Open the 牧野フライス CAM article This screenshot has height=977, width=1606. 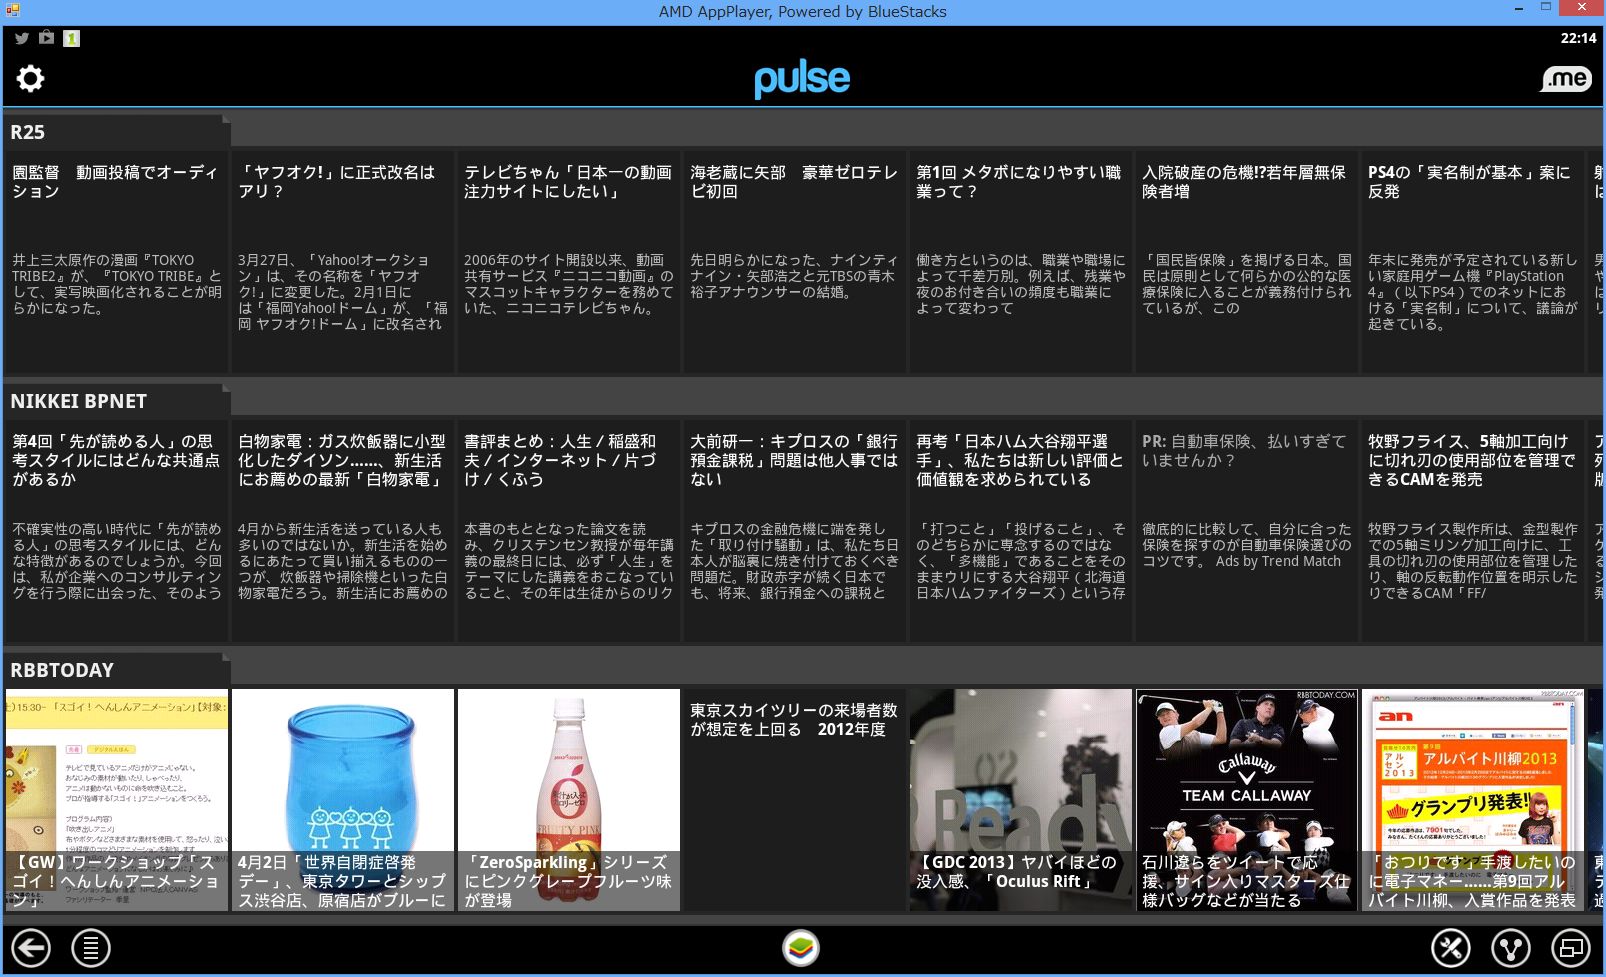(x=1473, y=531)
